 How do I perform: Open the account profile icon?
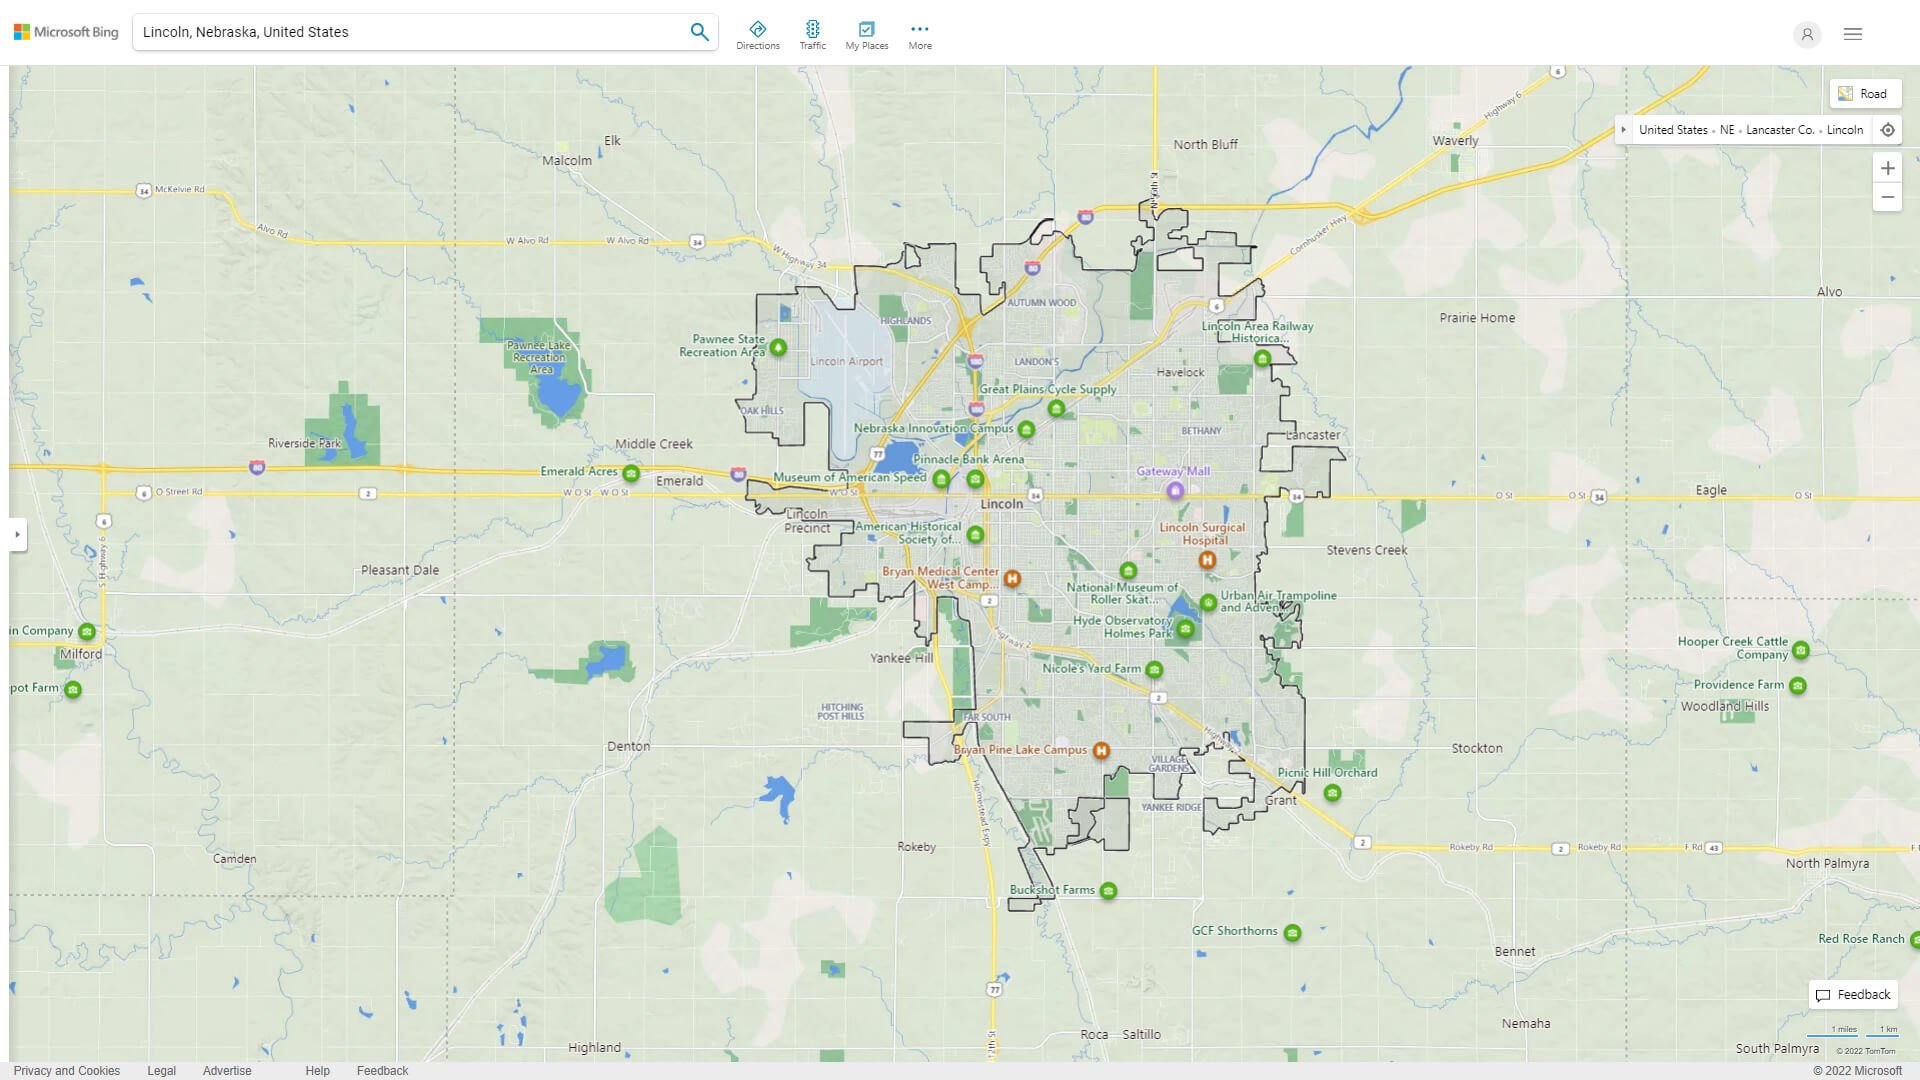(x=1807, y=35)
